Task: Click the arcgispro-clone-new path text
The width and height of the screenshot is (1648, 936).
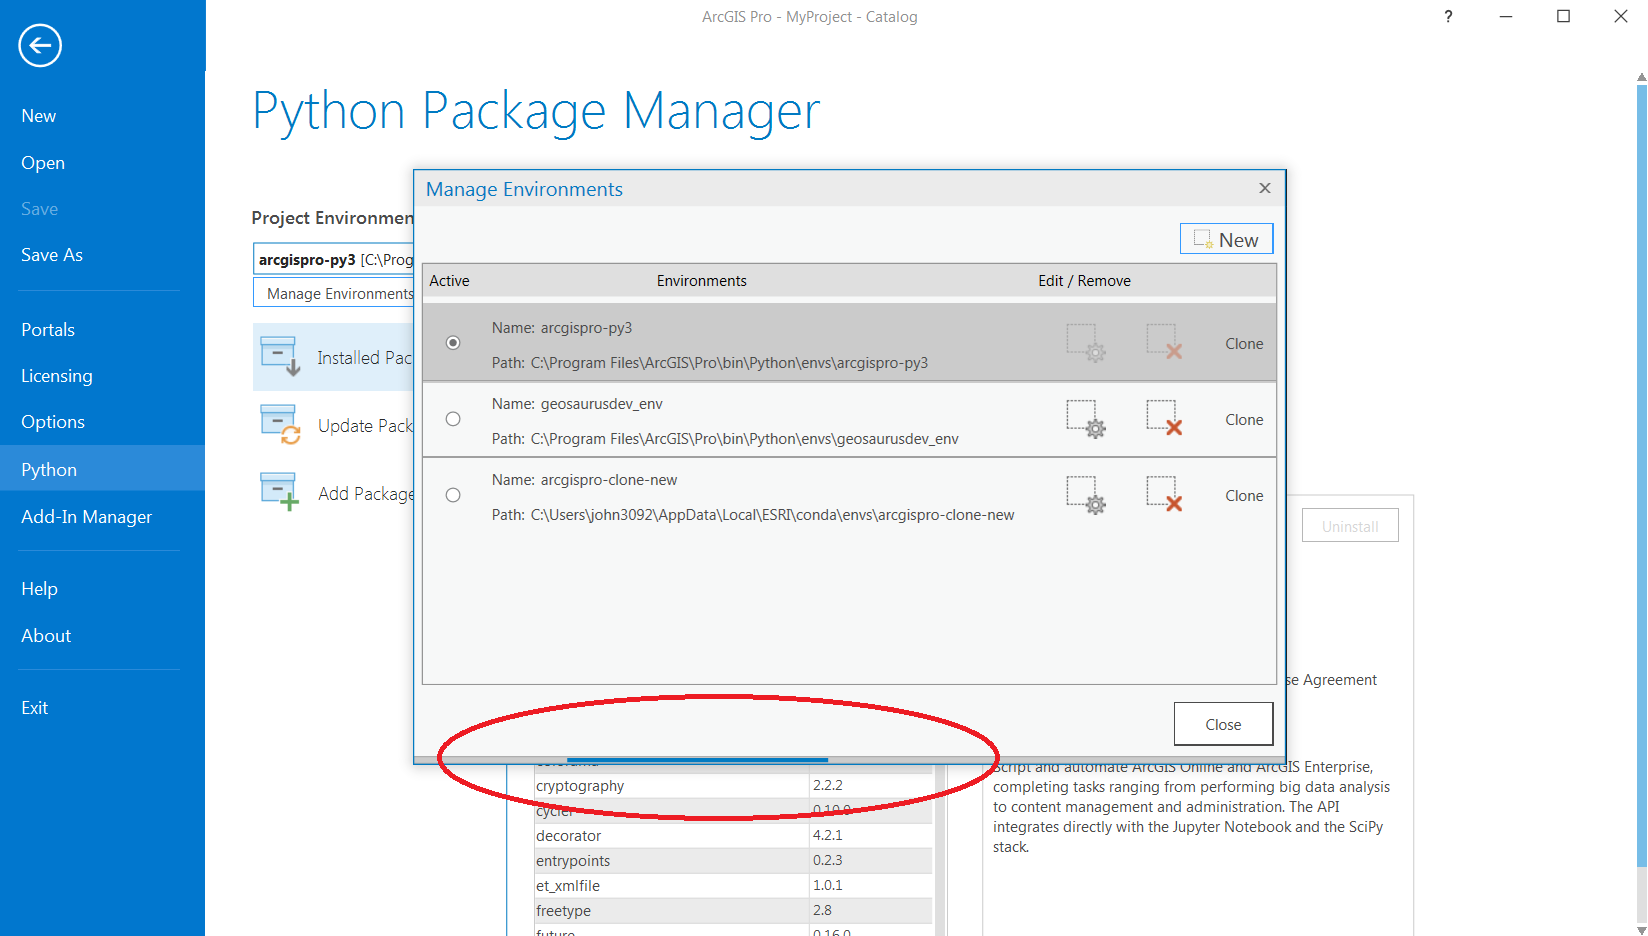Action: click(x=752, y=515)
